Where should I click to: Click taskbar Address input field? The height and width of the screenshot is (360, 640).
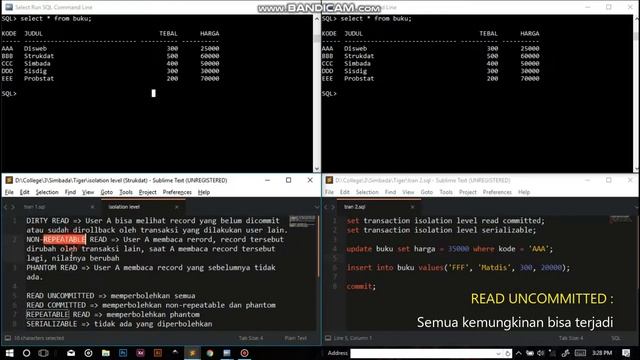[422, 353]
